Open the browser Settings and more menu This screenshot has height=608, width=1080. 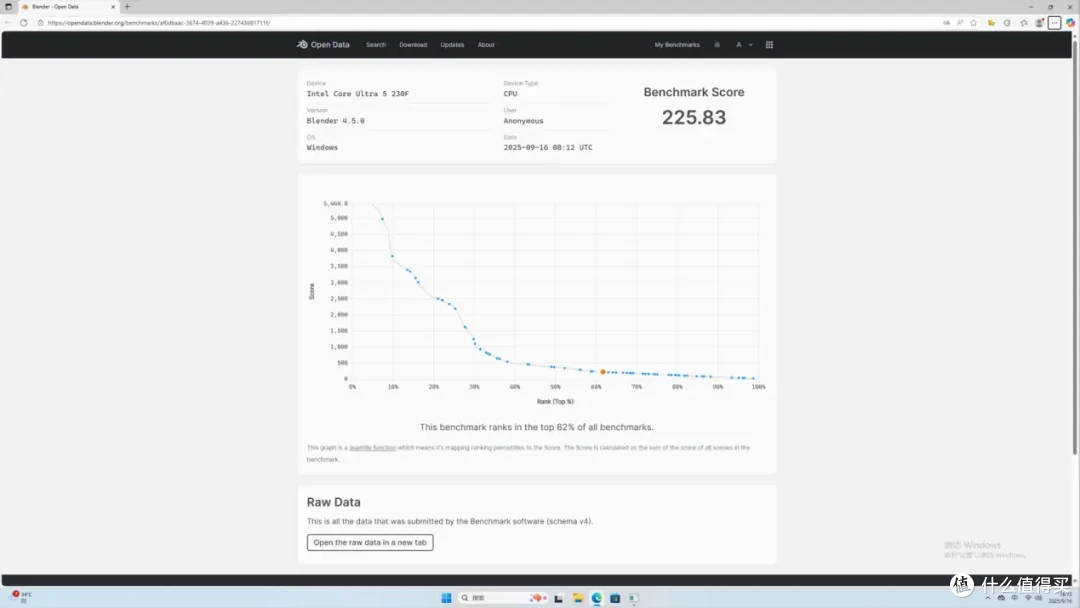1055,23
